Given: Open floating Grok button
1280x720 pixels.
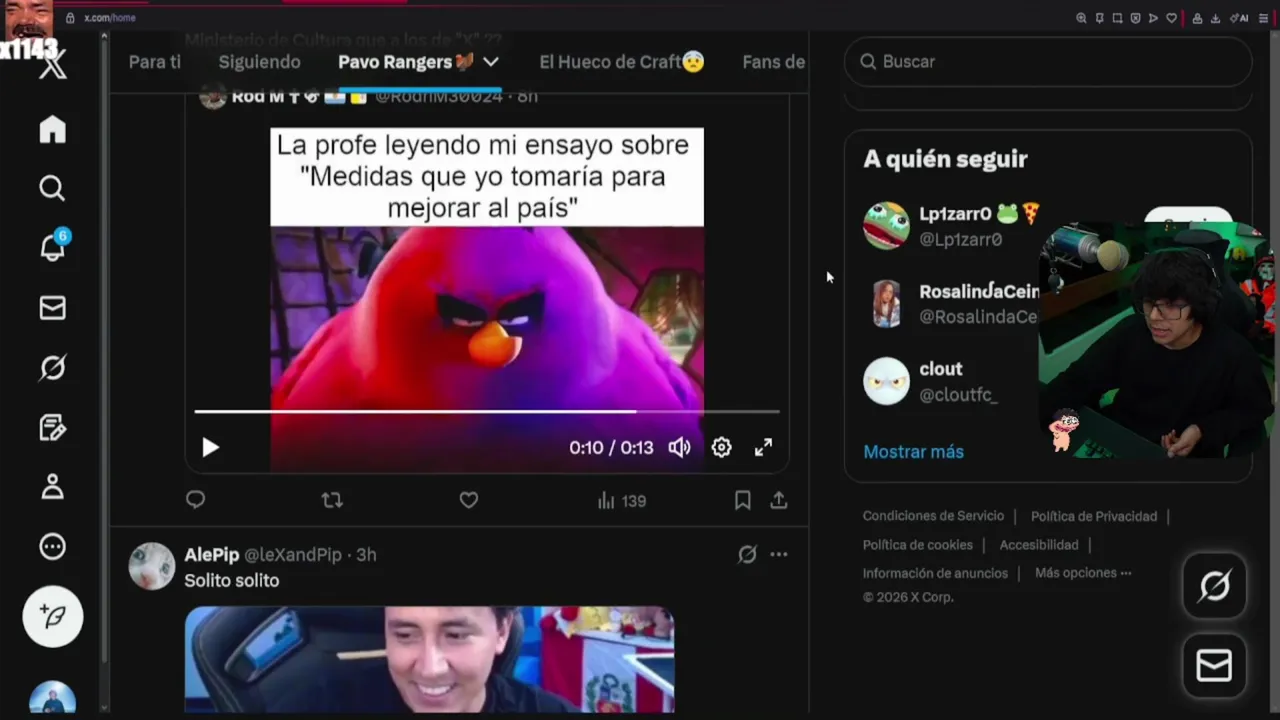Looking at the screenshot, I should pos(1214,585).
